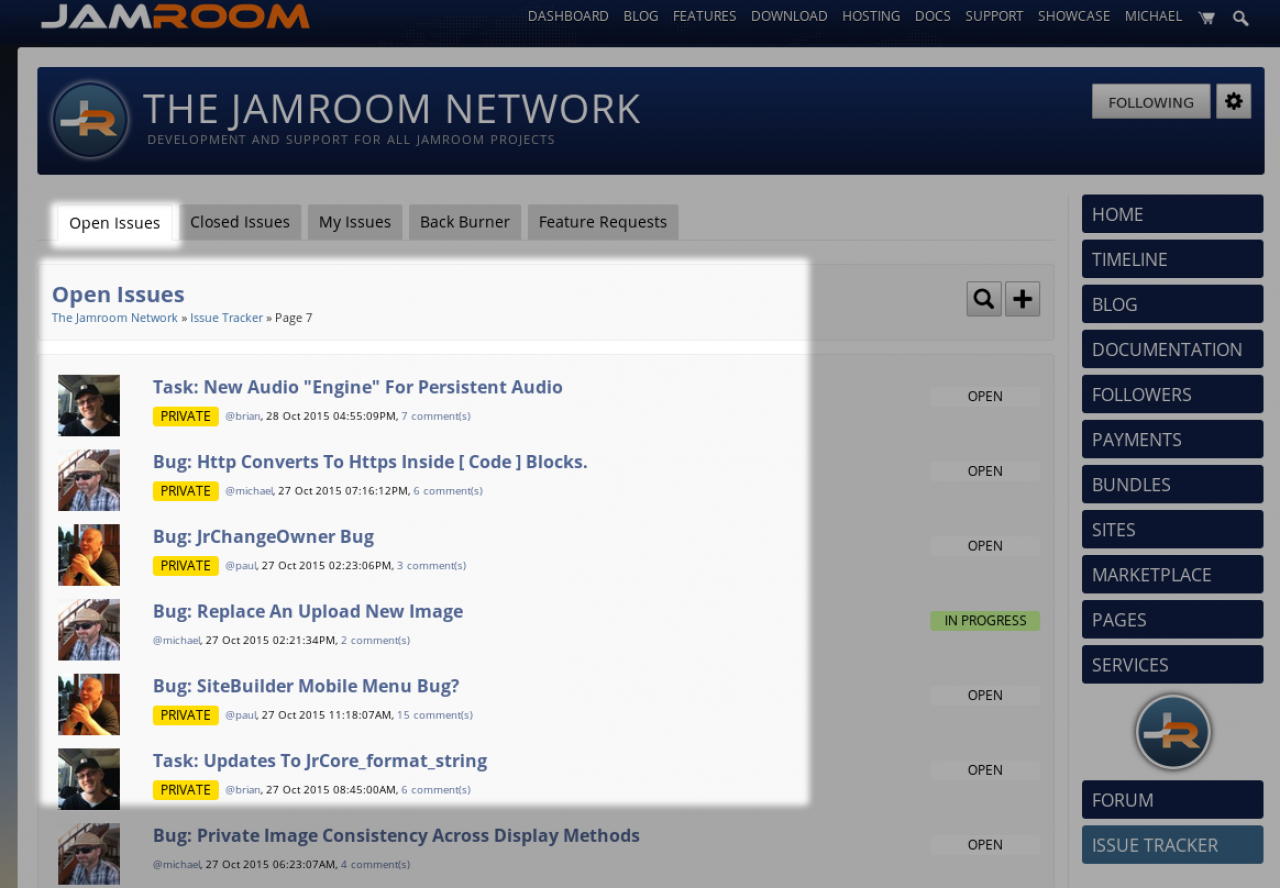Click 'The Jamroom Network' profile title
This screenshot has width=1280, height=888.
(392, 109)
